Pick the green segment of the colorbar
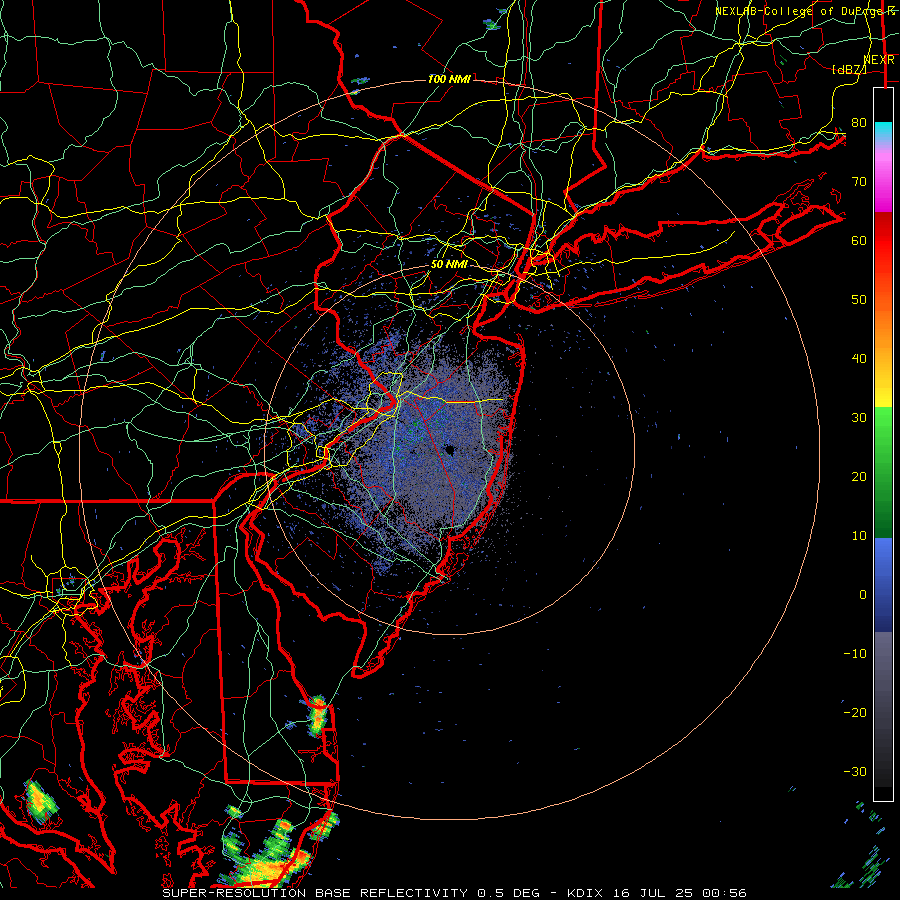This screenshot has width=900, height=900. pos(883,471)
